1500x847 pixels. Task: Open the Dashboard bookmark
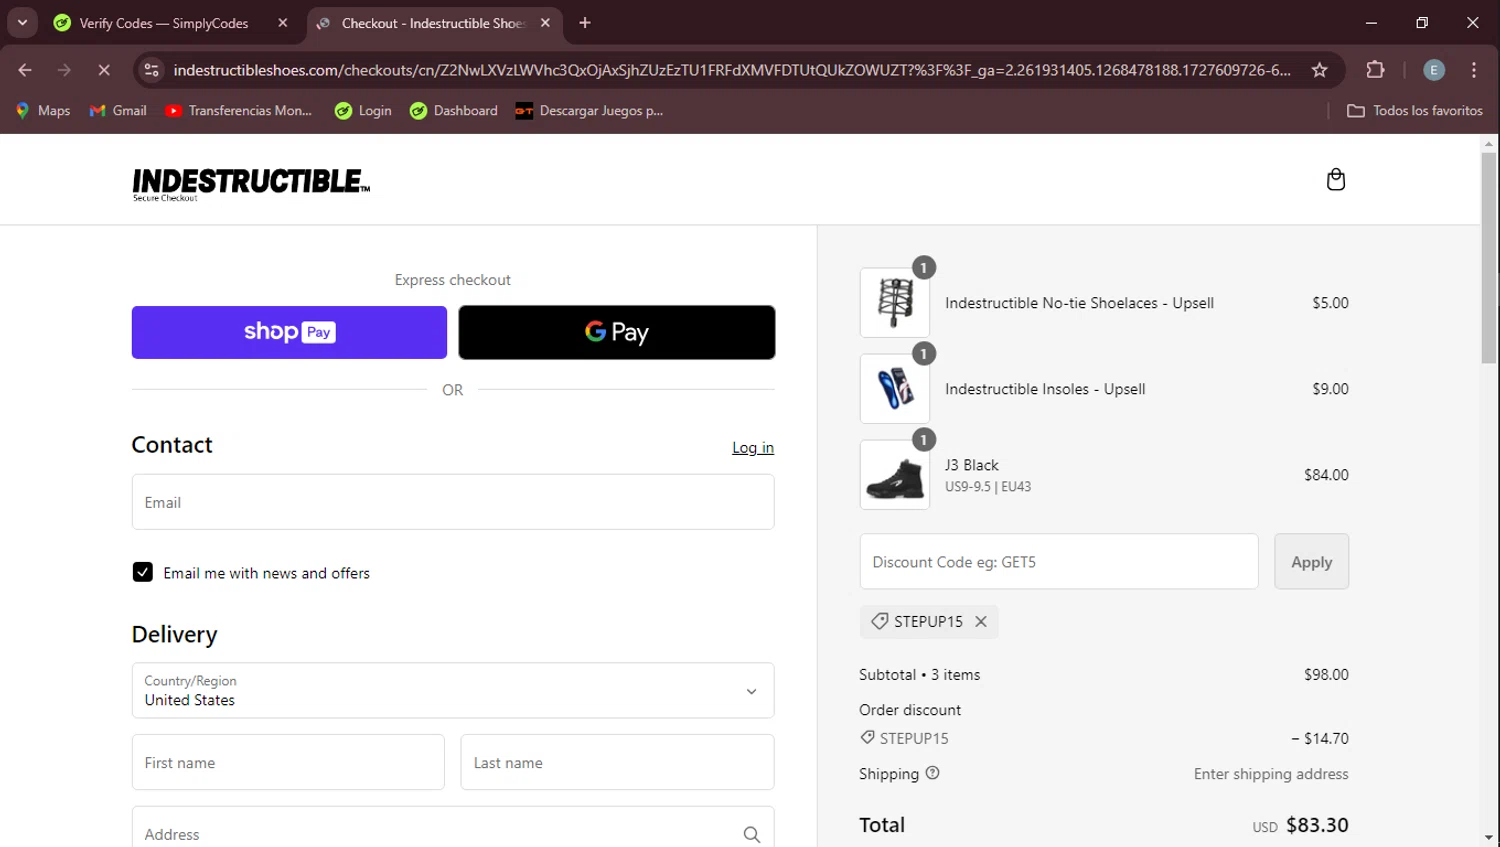[x=453, y=111]
